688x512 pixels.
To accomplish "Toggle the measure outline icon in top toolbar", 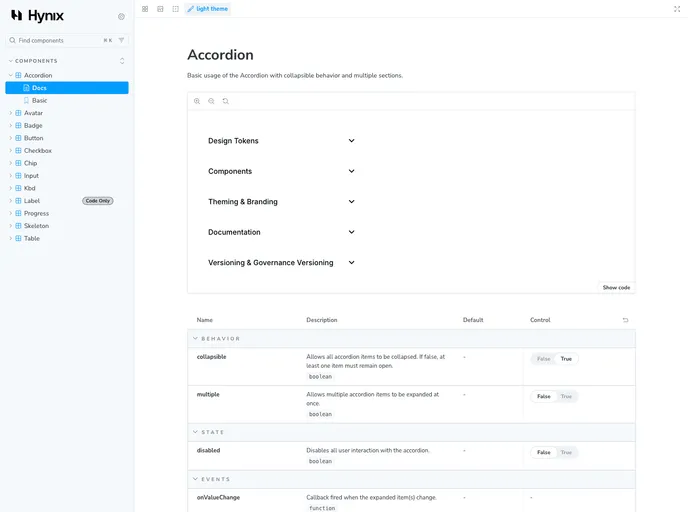I will [x=176, y=9].
